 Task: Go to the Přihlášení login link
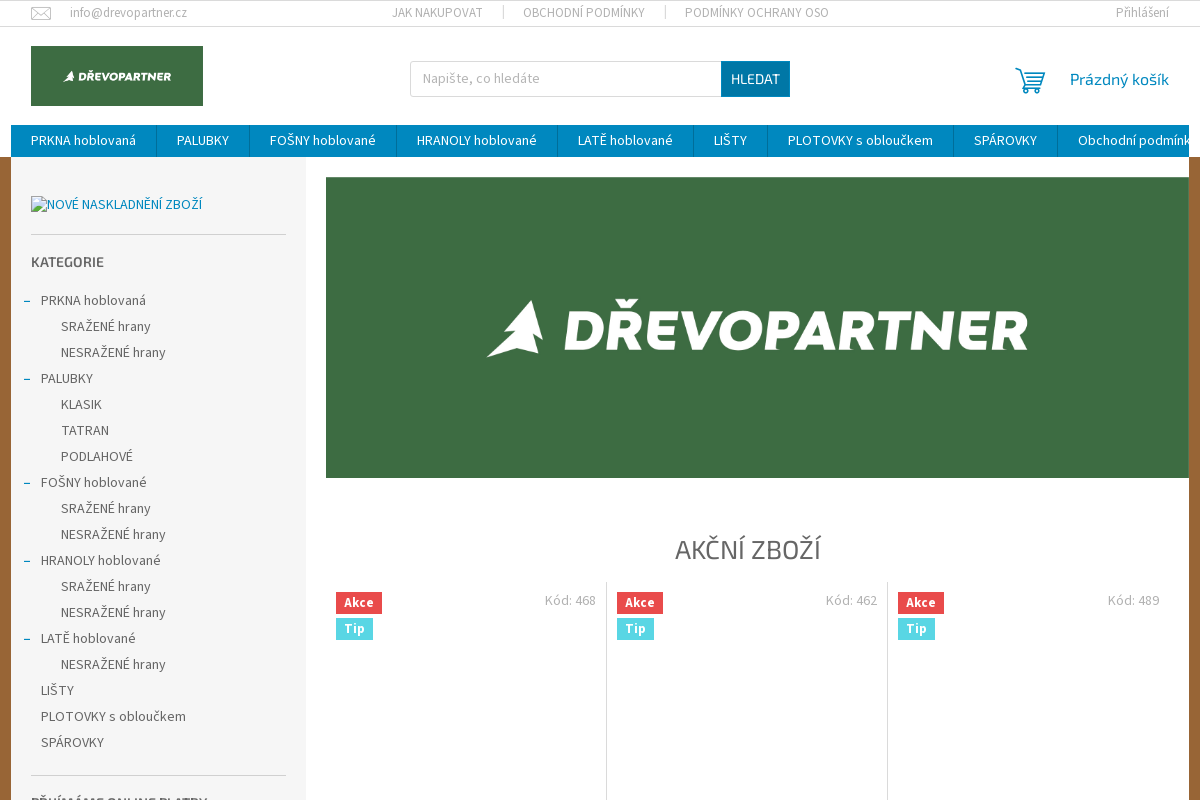(1142, 13)
